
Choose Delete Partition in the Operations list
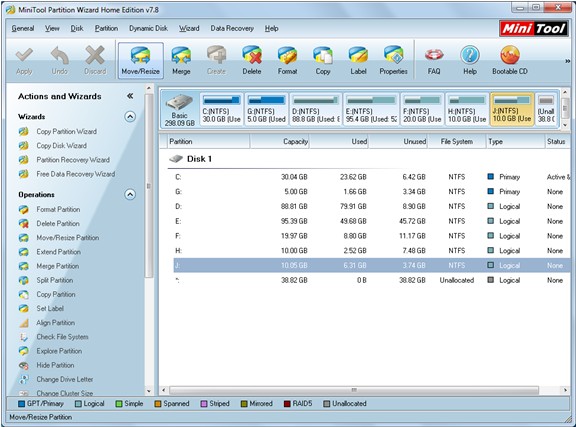pos(58,223)
